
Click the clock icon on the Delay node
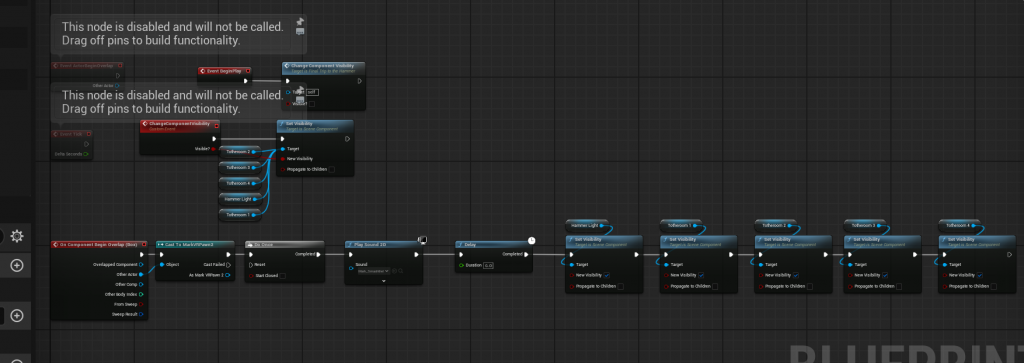pyautogui.click(x=532, y=240)
